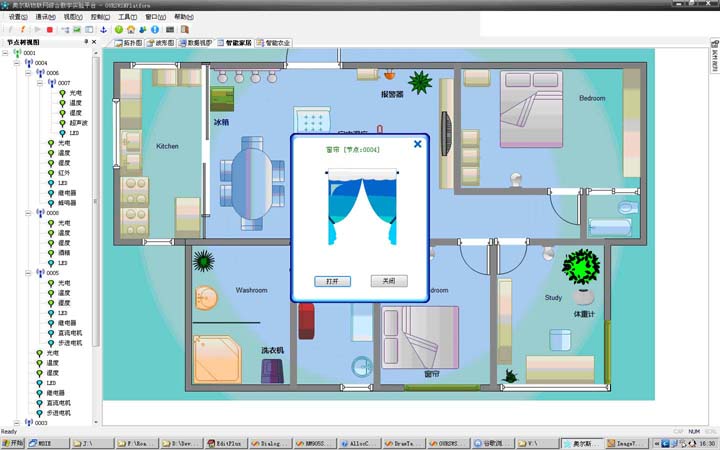720x450 pixels.
Task: Select the 红外 sensor tree node
Action: click(63, 173)
